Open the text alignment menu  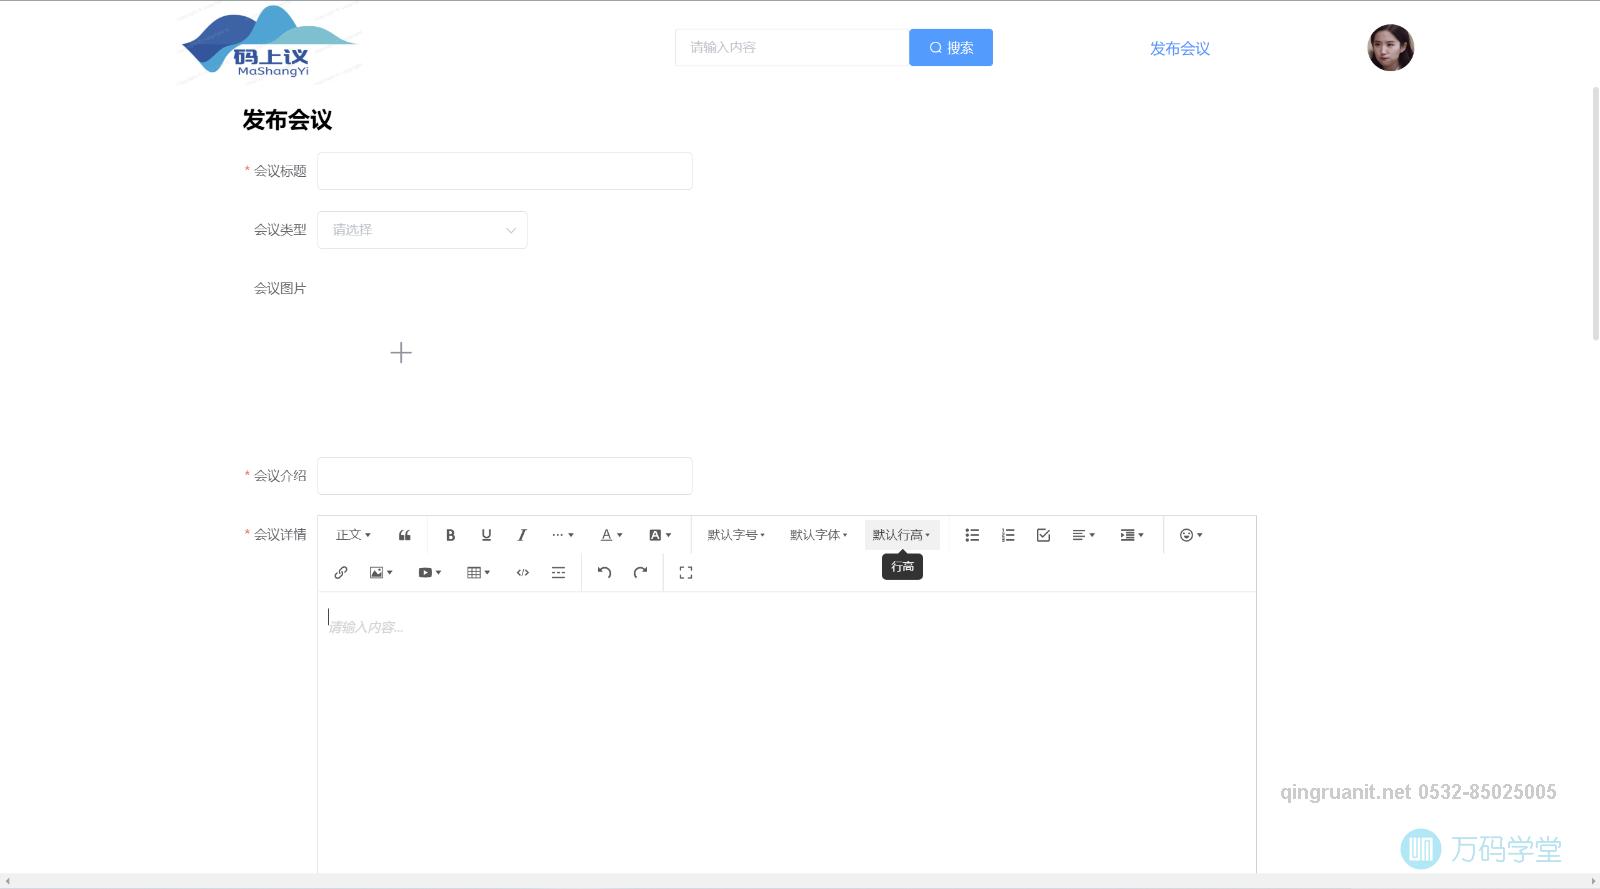[1084, 535]
